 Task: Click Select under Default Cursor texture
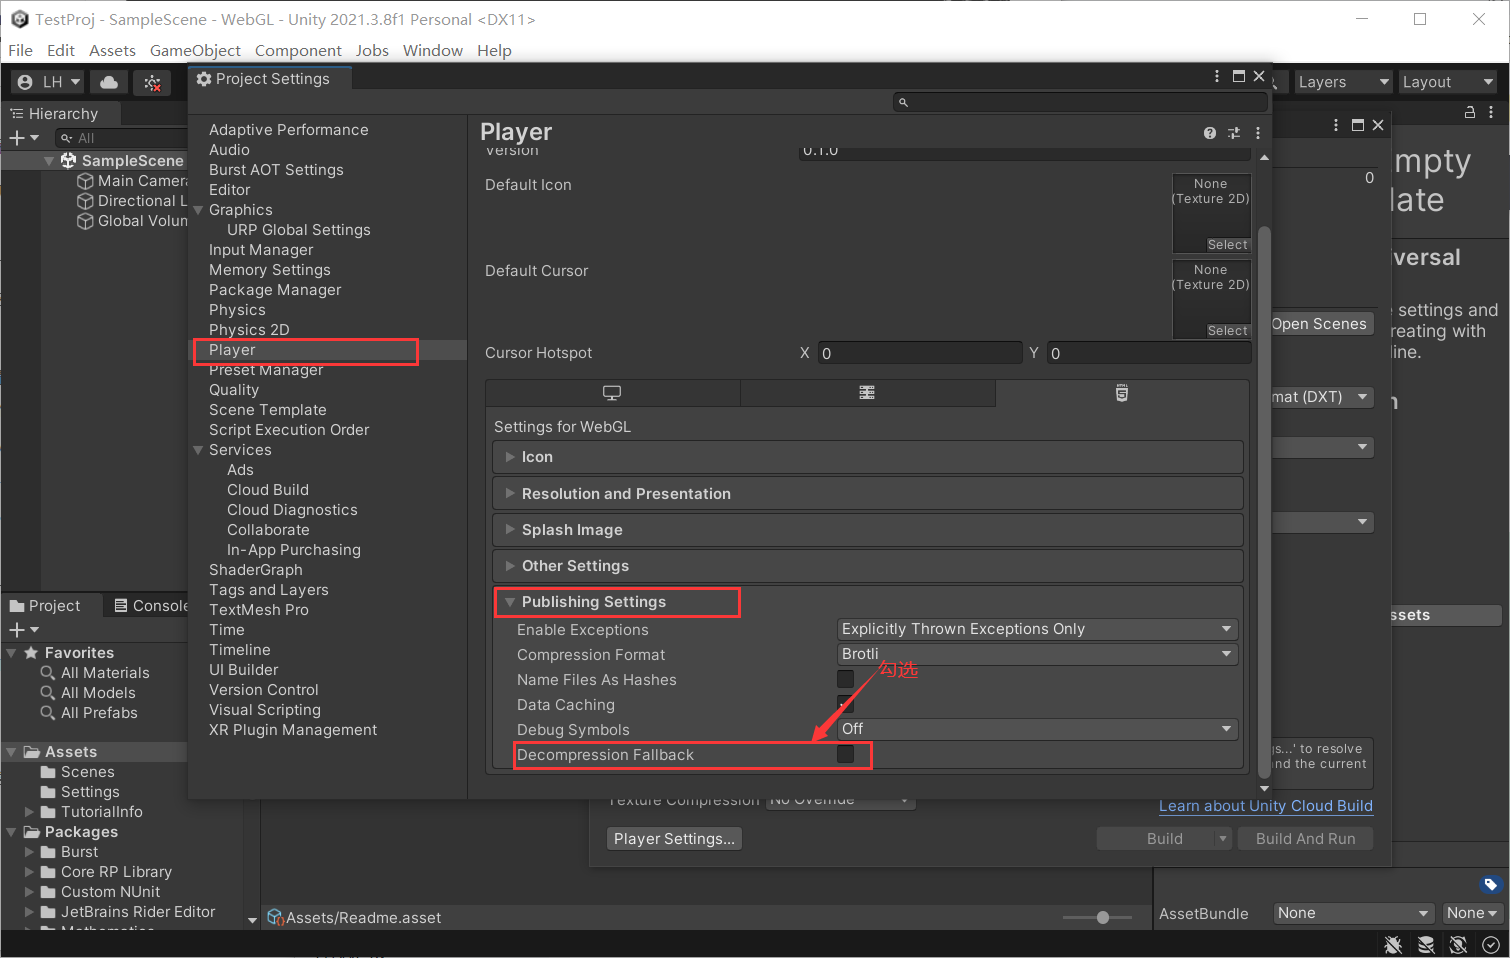pyautogui.click(x=1227, y=331)
